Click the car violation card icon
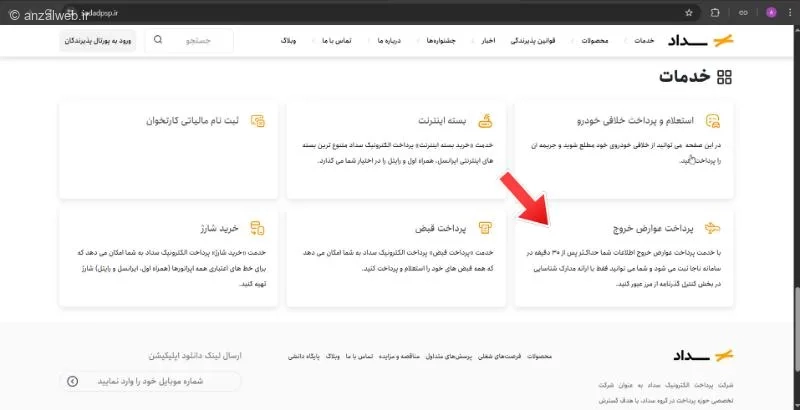The height and width of the screenshot is (410, 800). pos(713,121)
